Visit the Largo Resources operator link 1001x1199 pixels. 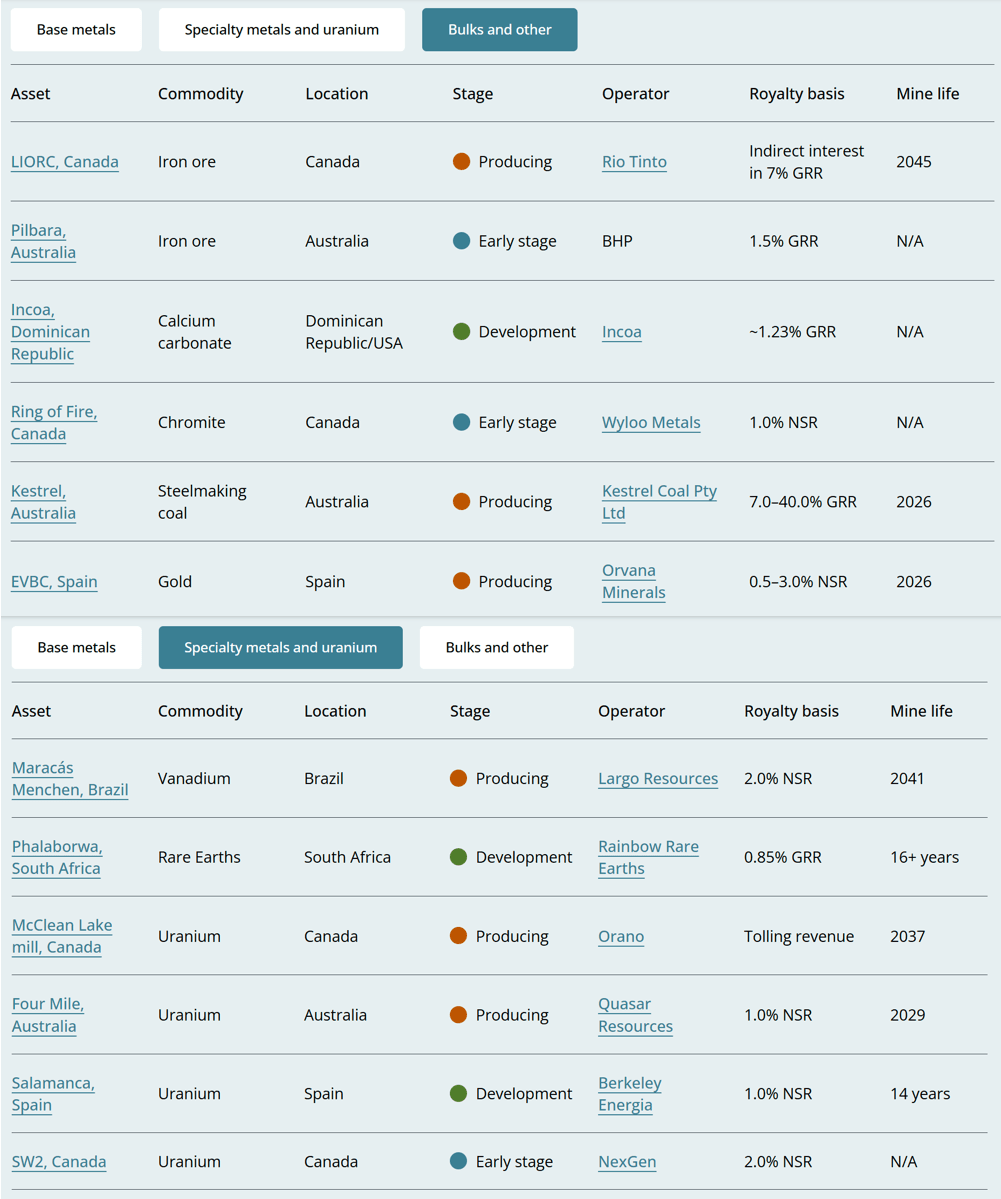[658, 779]
